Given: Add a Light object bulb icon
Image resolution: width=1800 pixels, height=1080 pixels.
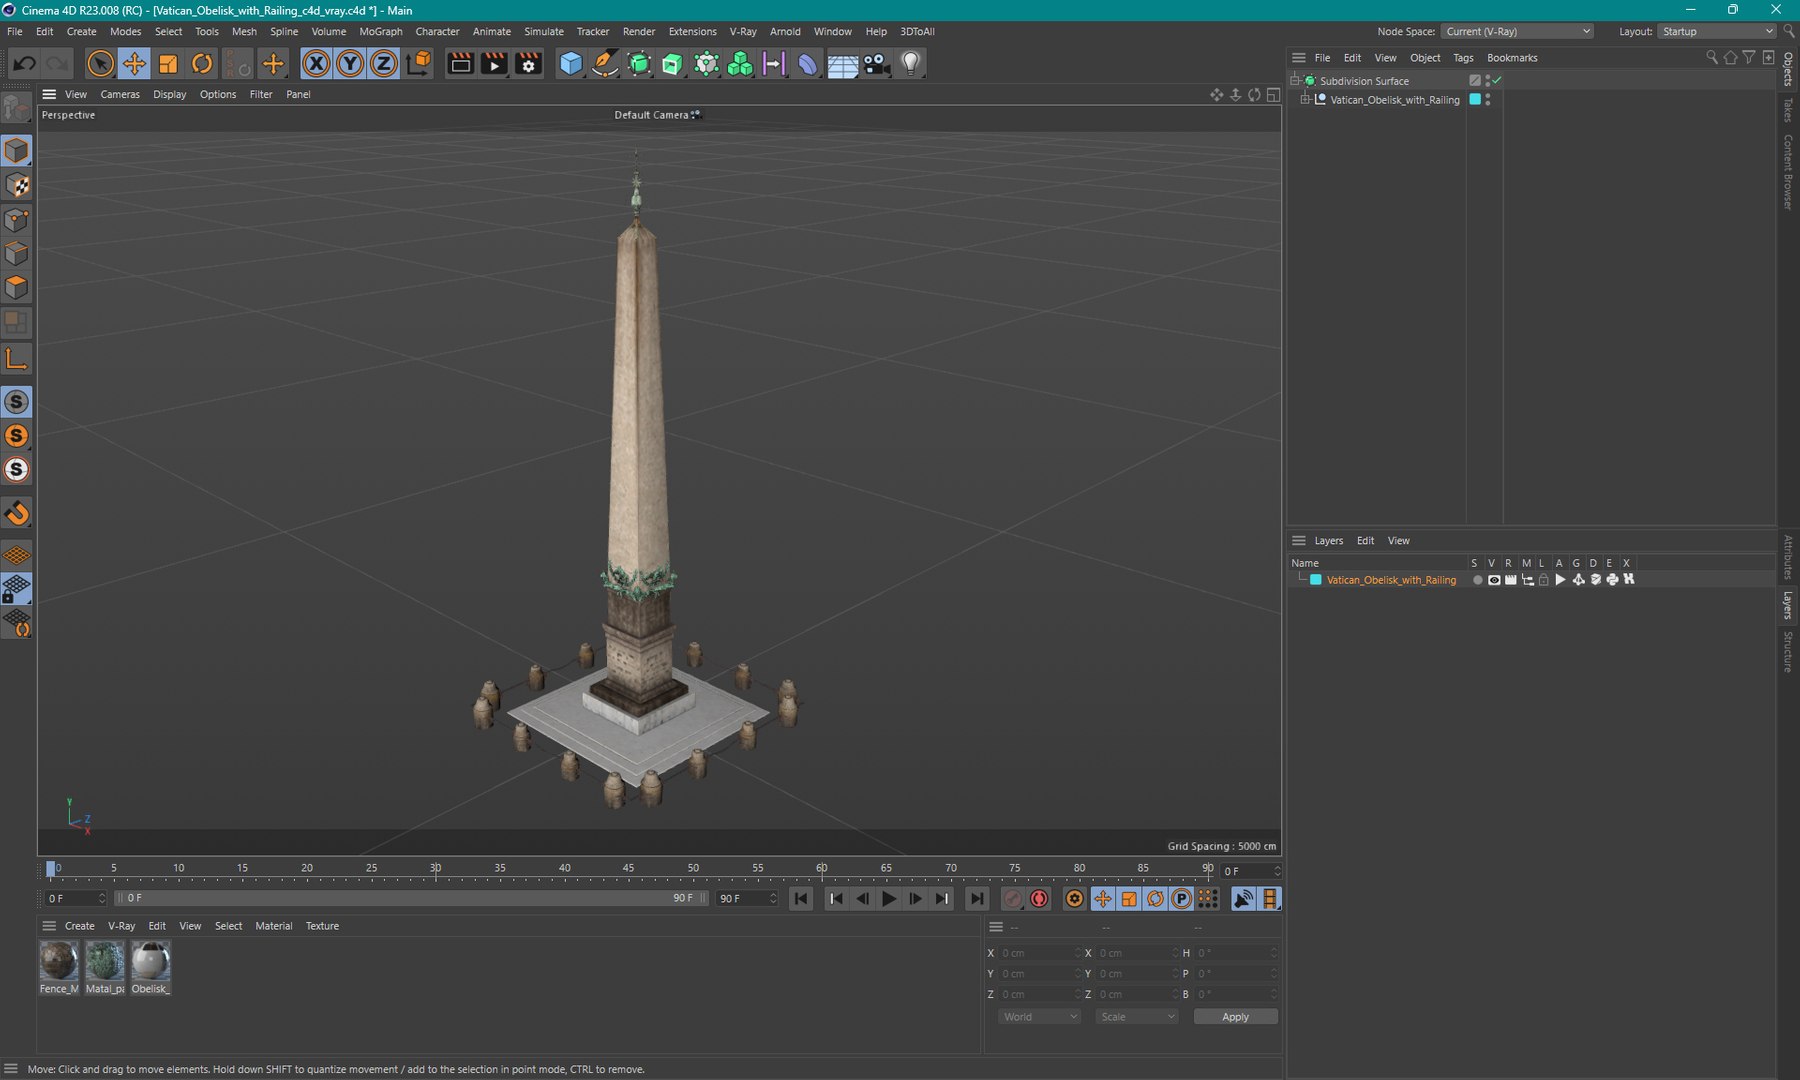Looking at the screenshot, I should 910,64.
